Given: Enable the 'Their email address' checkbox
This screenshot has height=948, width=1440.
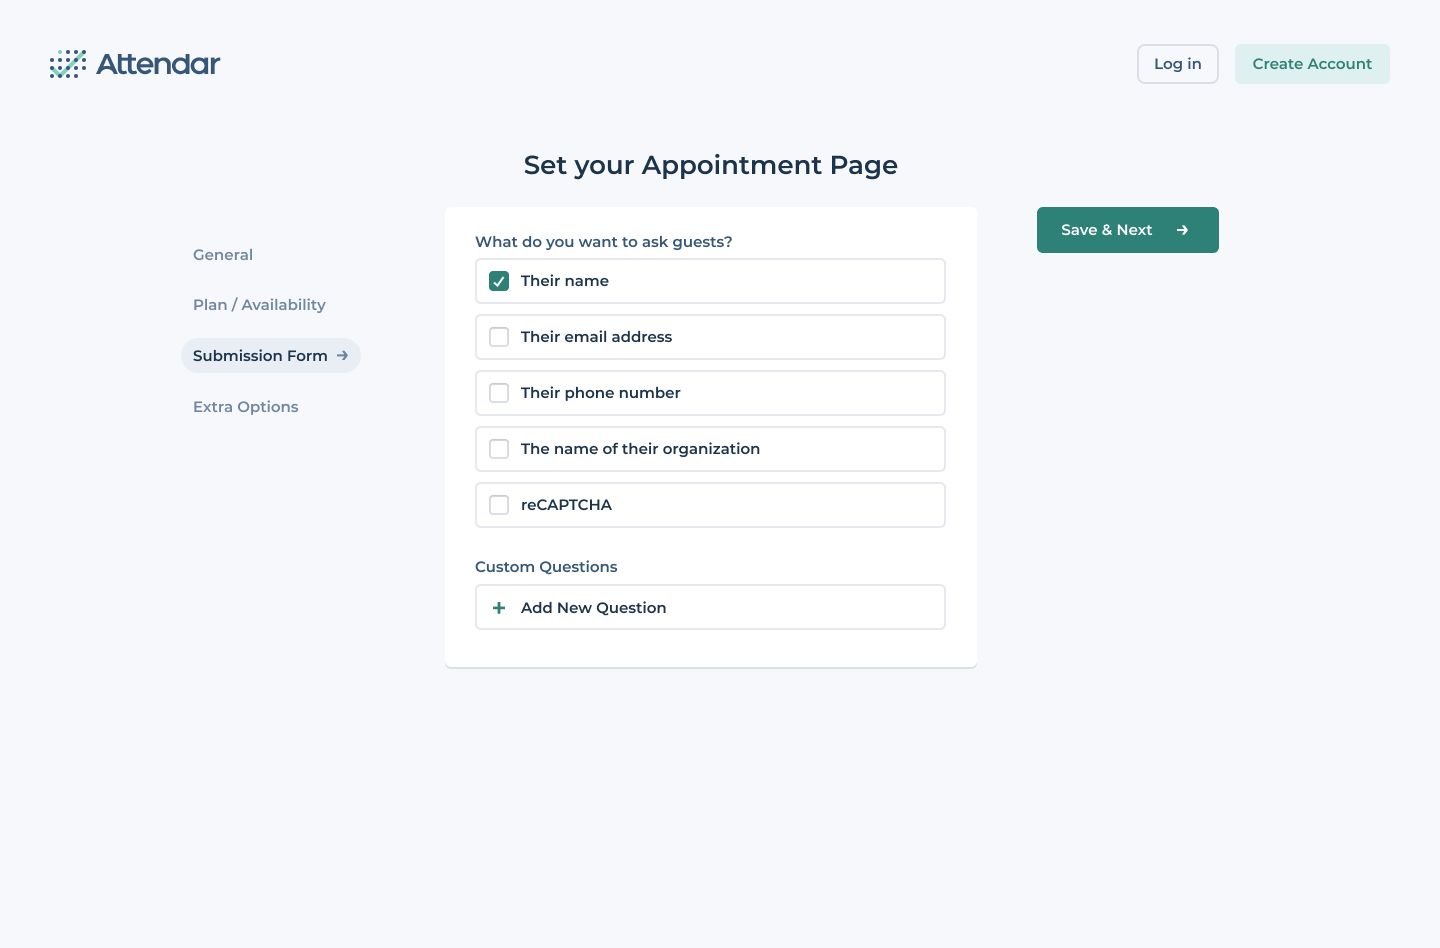Looking at the screenshot, I should (x=499, y=337).
